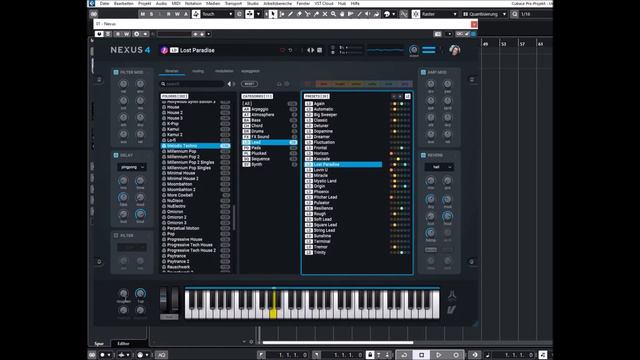Image resolution: width=640 pixels, height=360 pixels.
Task: Open the reverb hall type dropdown
Action: click(x=439, y=167)
